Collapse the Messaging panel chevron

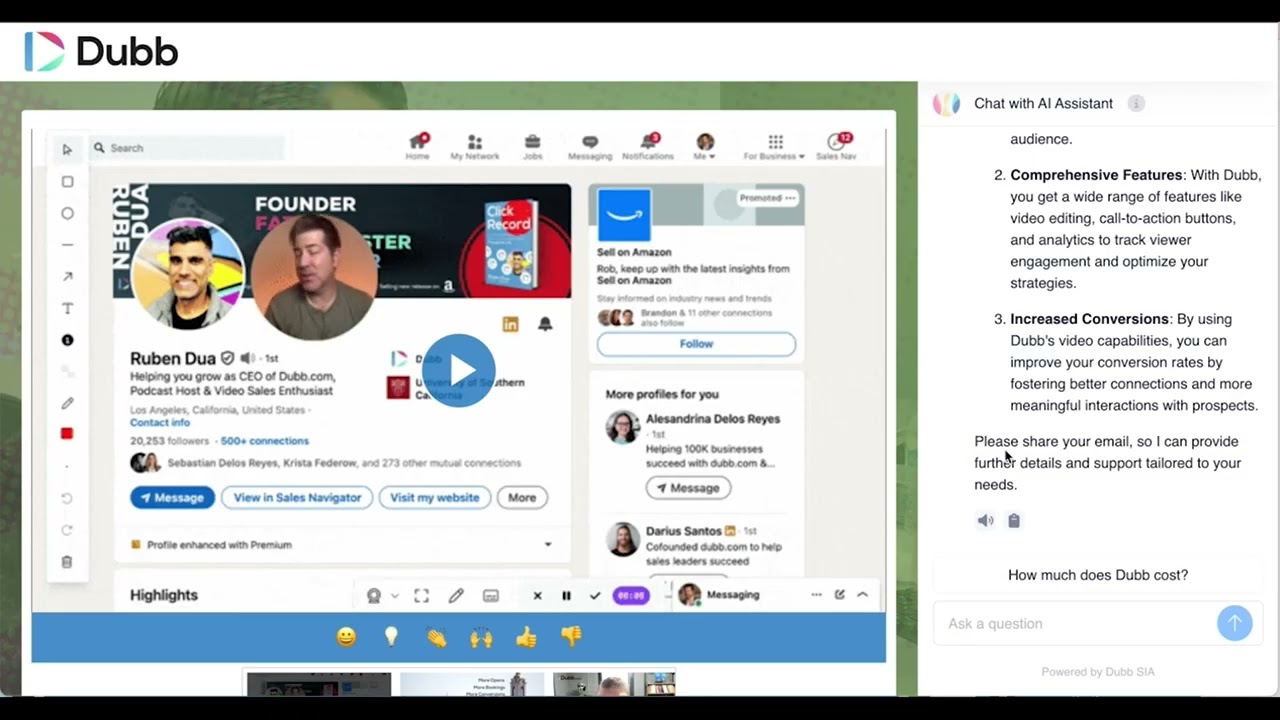point(862,595)
